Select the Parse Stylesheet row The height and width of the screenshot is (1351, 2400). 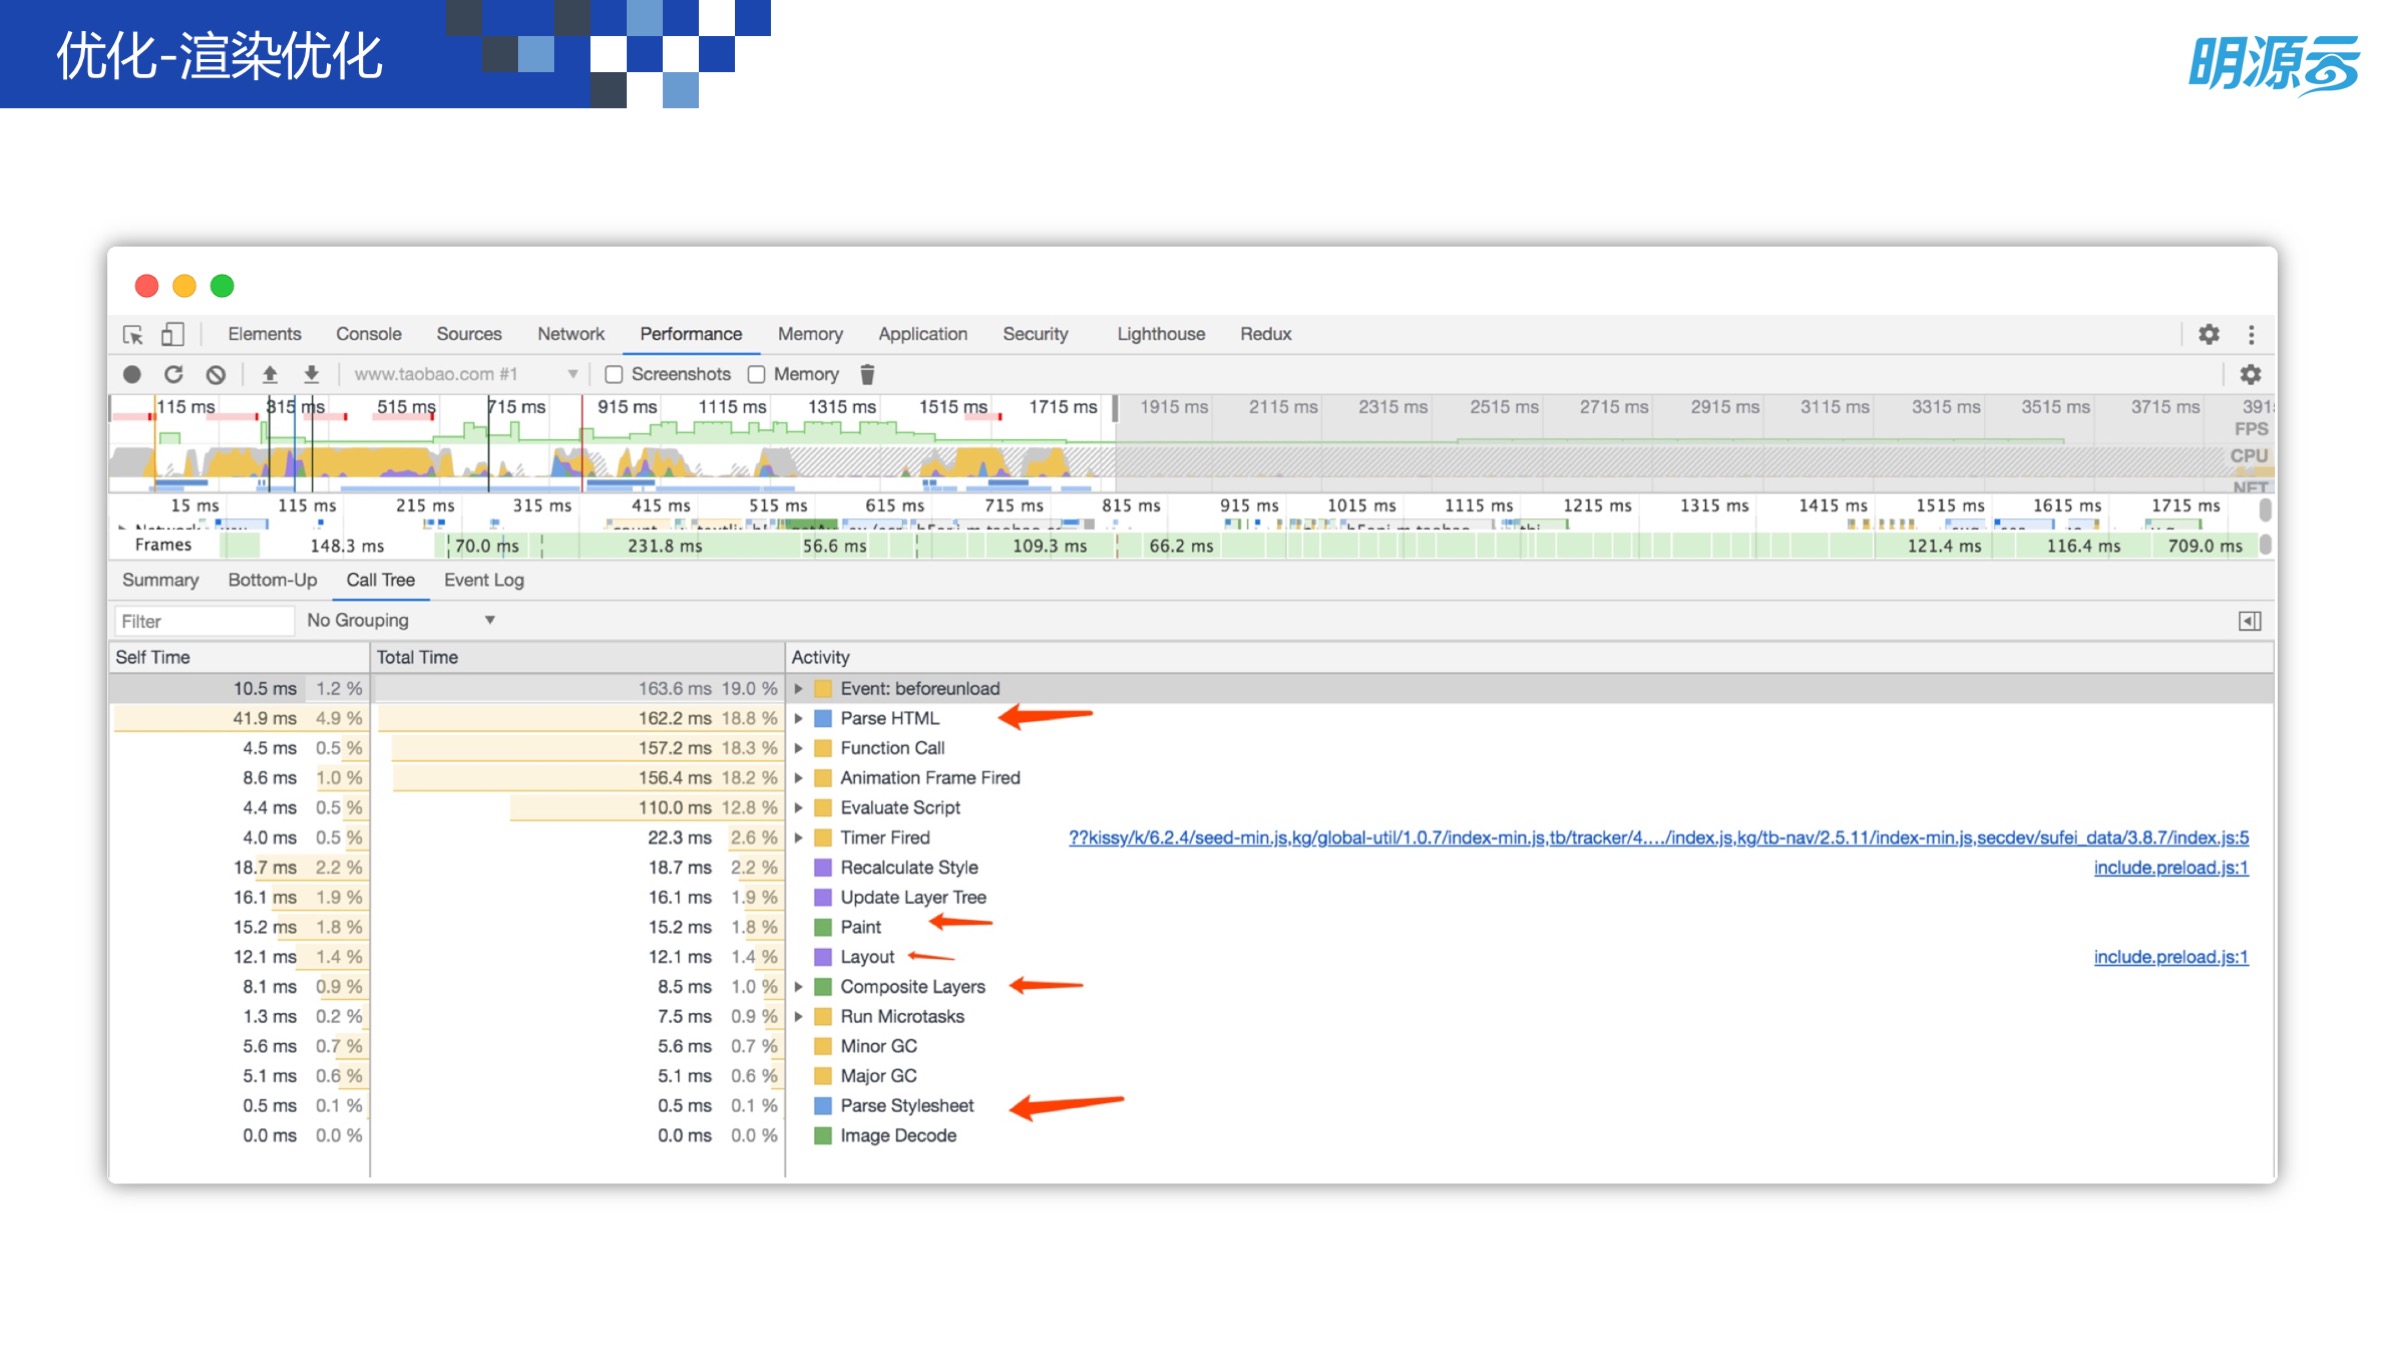click(x=1191, y=1106)
